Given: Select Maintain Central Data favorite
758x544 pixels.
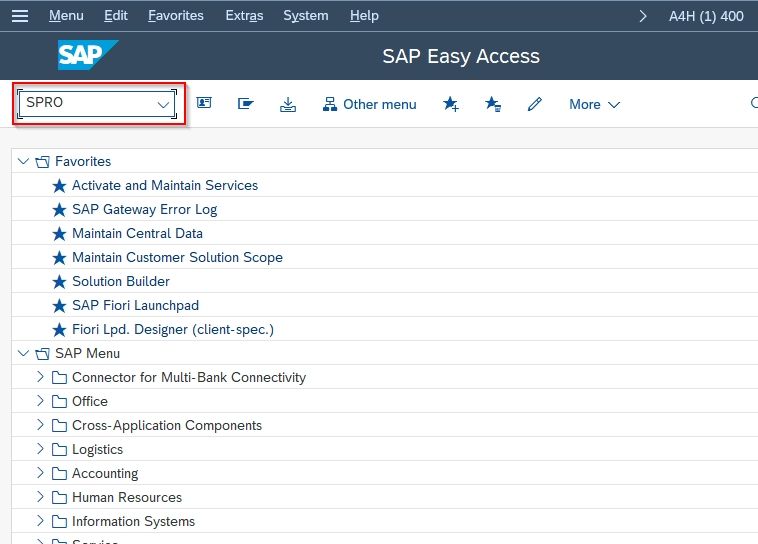Looking at the screenshot, I should click(x=137, y=234).
